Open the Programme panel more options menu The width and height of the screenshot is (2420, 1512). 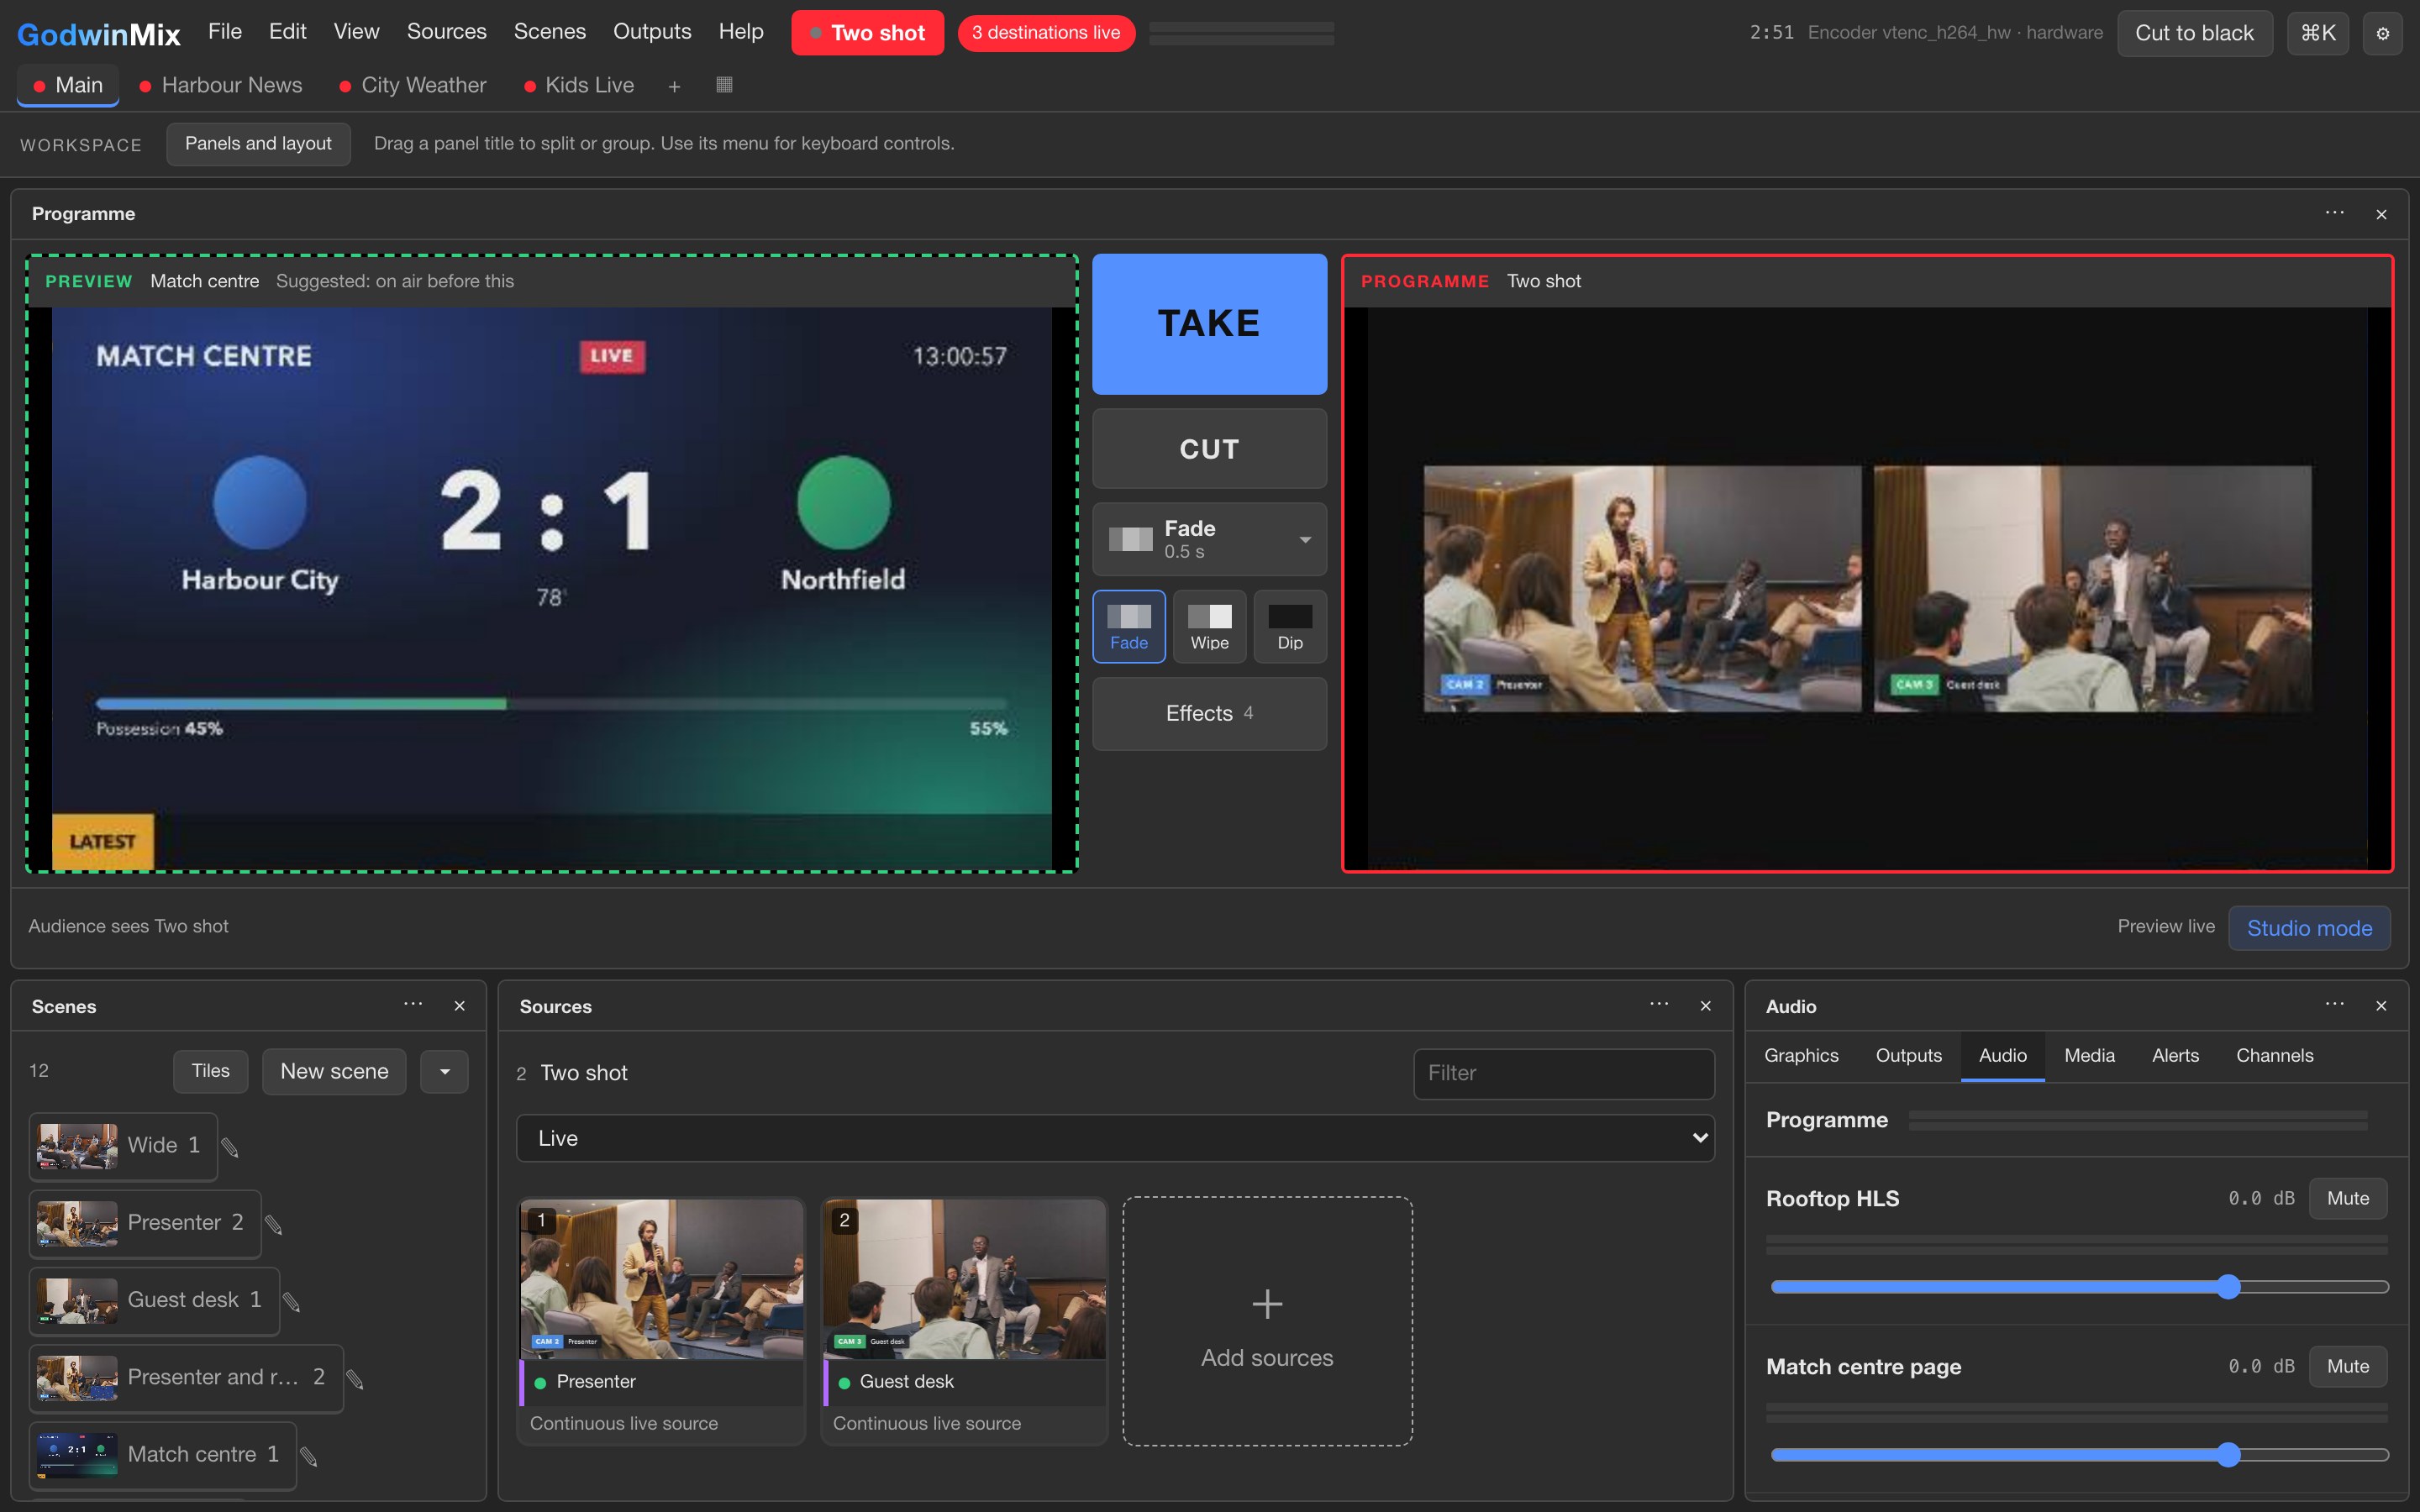coord(2334,213)
